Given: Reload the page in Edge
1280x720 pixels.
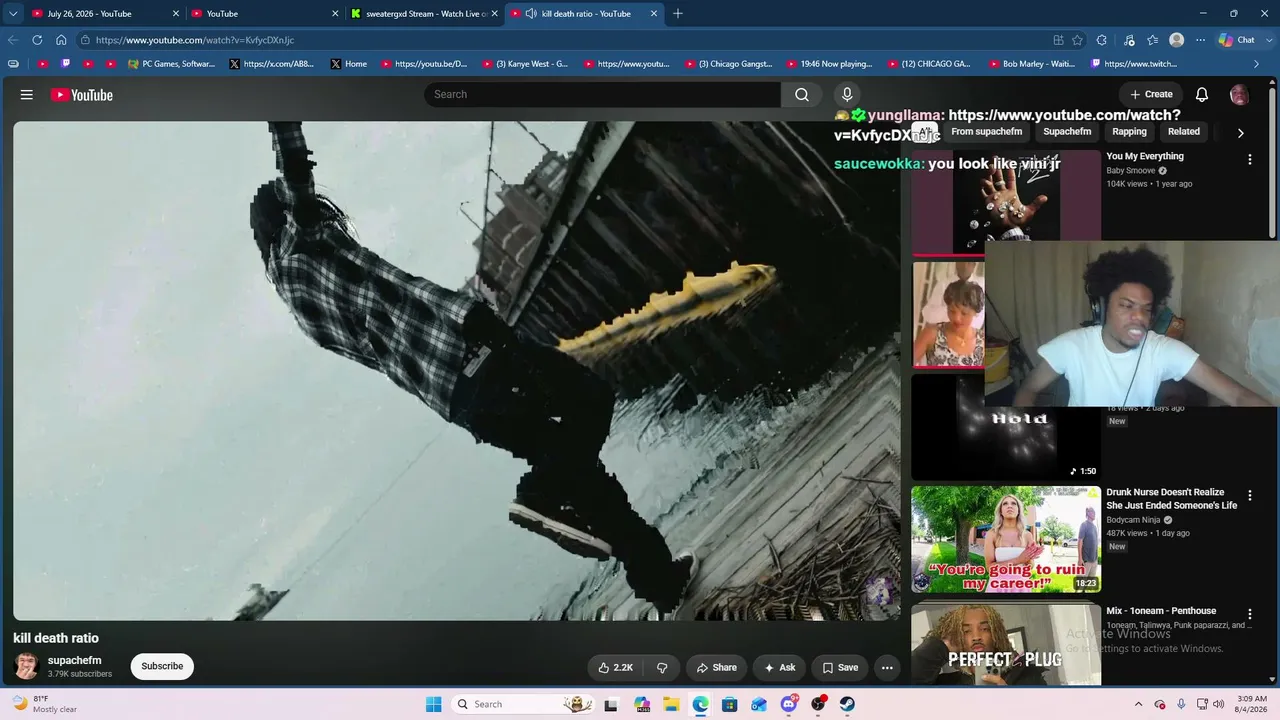Looking at the screenshot, I should pyautogui.click(x=37, y=40).
